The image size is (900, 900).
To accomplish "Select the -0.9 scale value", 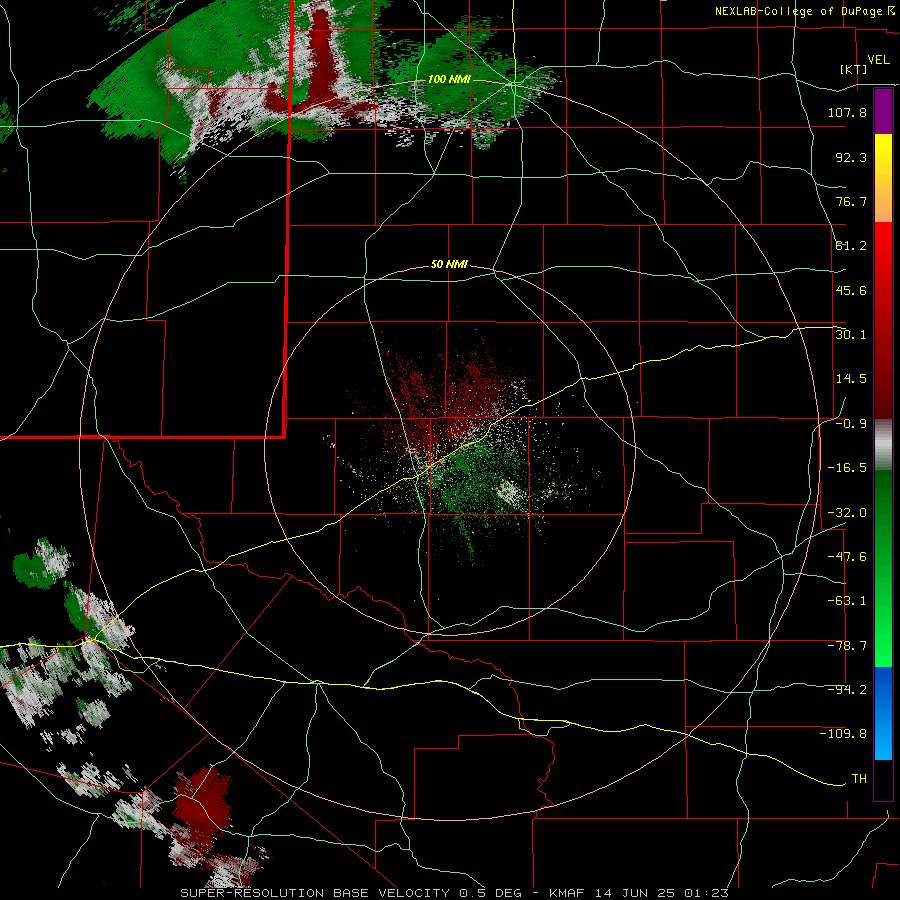I will [851, 424].
